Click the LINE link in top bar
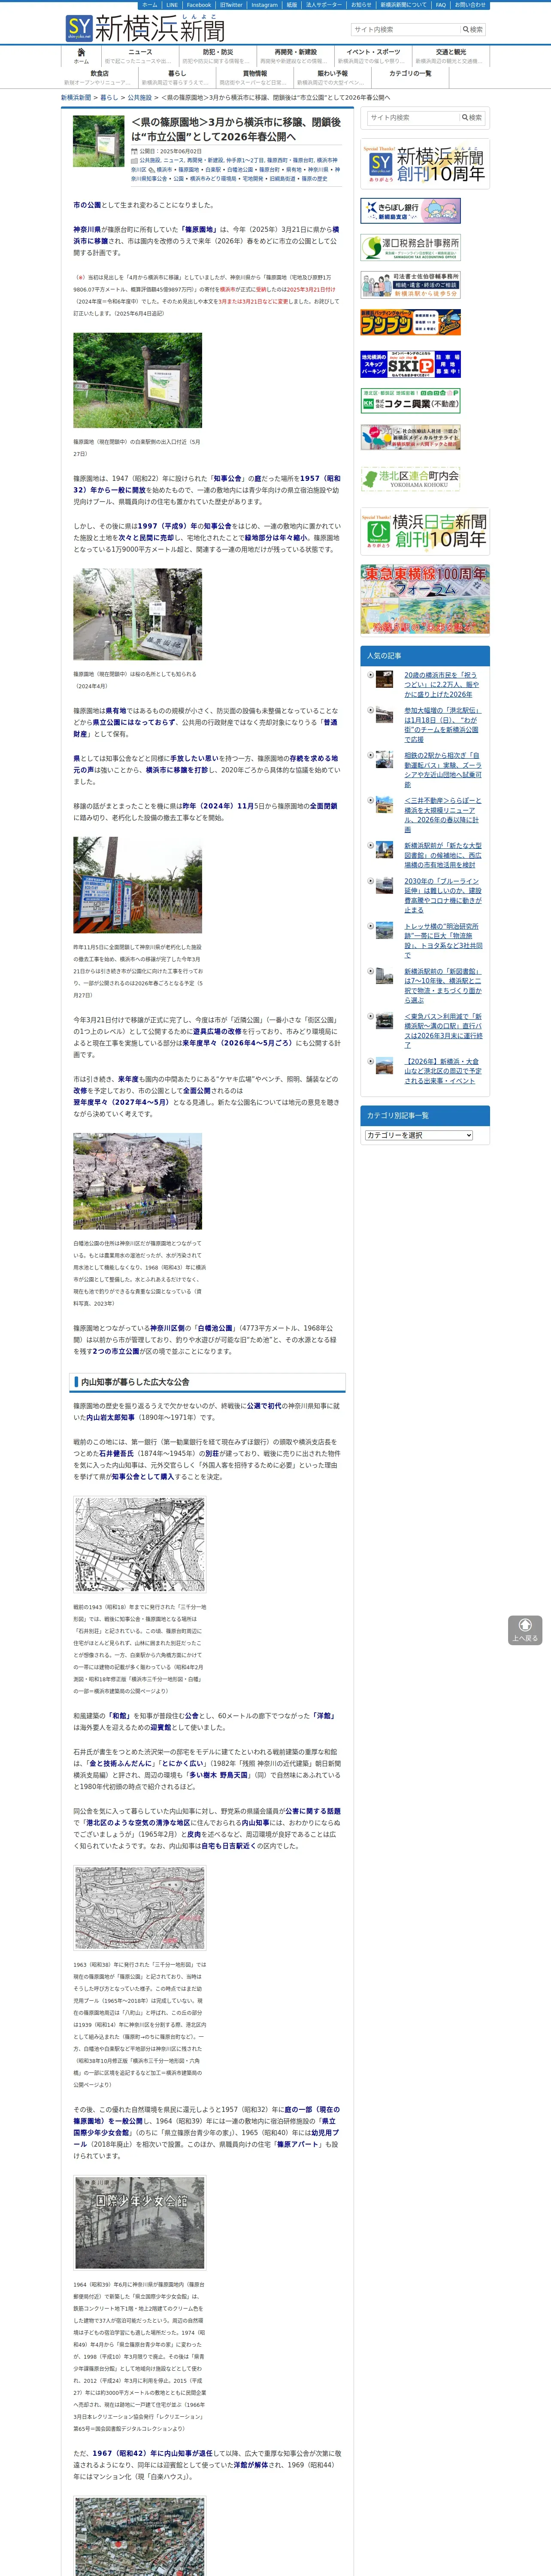This screenshot has height=2576, width=551. pos(172,5)
